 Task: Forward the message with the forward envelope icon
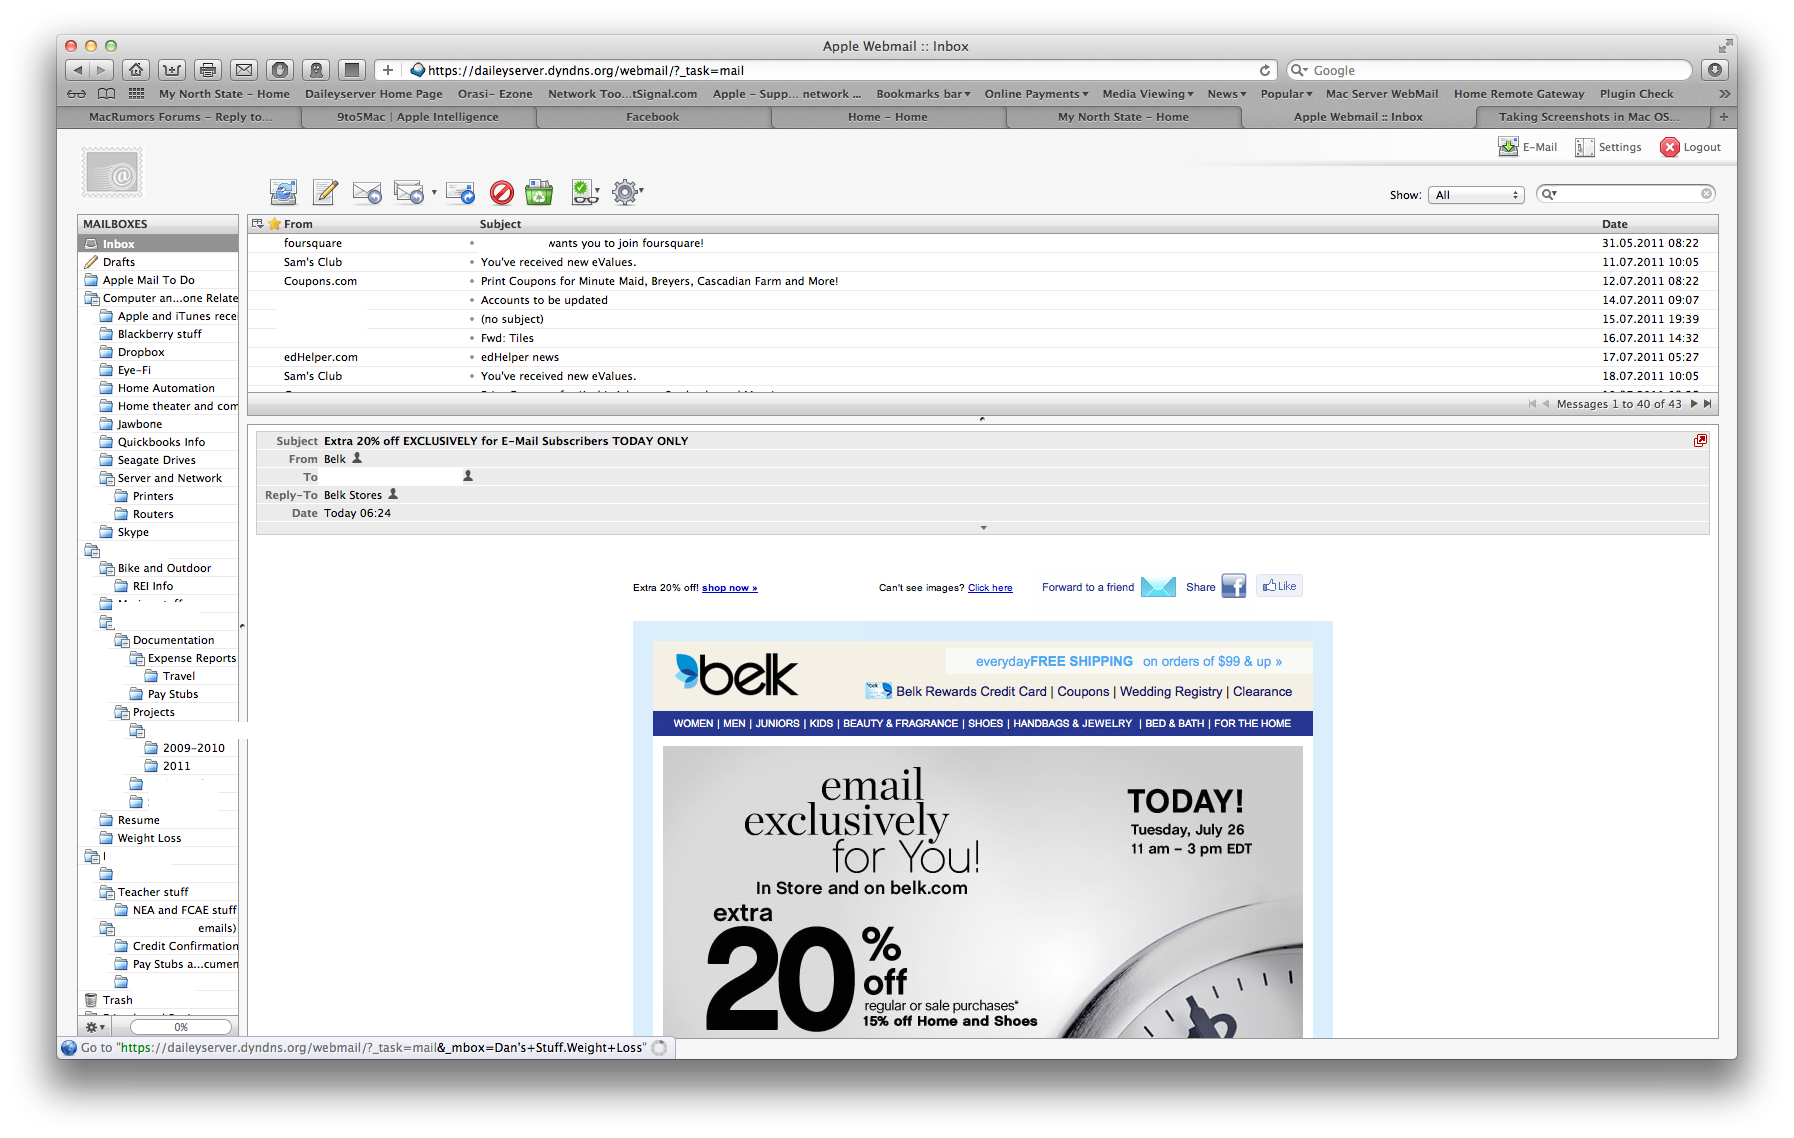pos(461,192)
